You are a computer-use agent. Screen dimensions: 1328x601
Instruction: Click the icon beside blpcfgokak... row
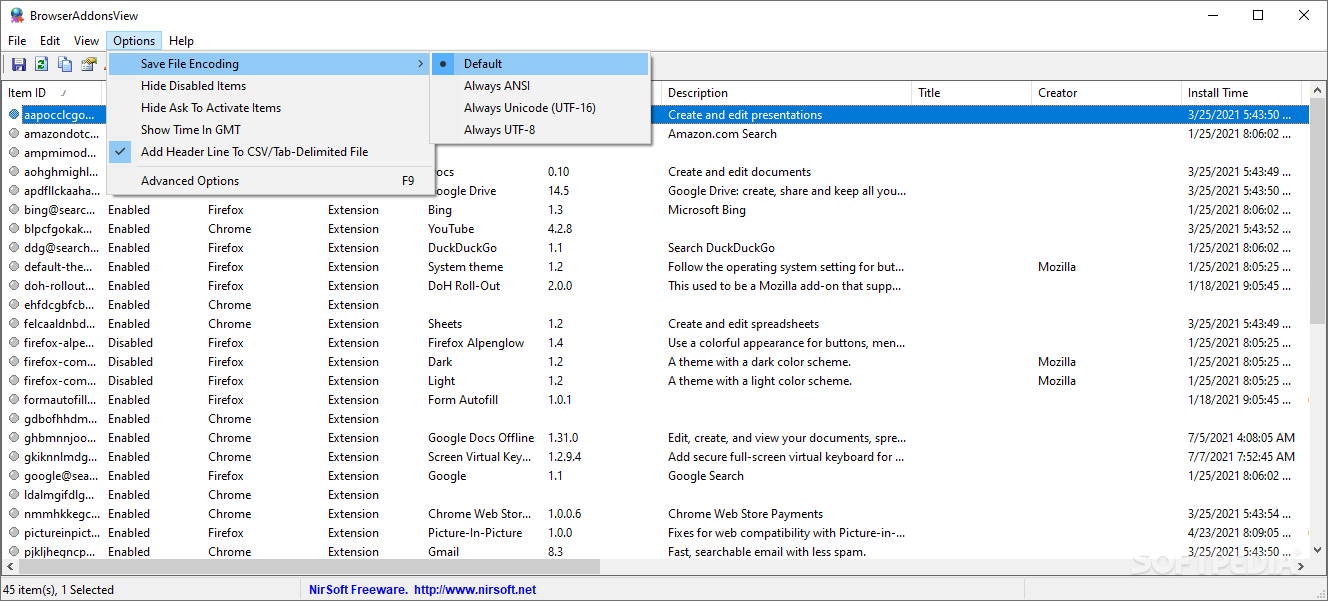coord(14,229)
